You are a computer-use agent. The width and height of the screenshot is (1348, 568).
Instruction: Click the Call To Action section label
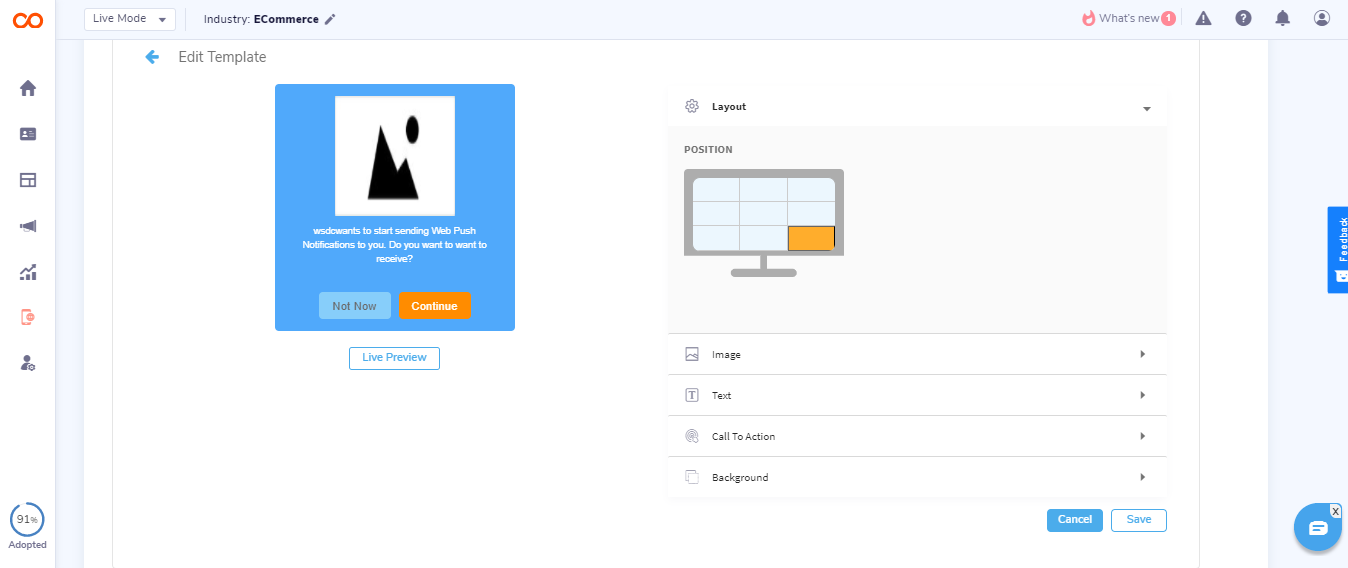coord(743,437)
